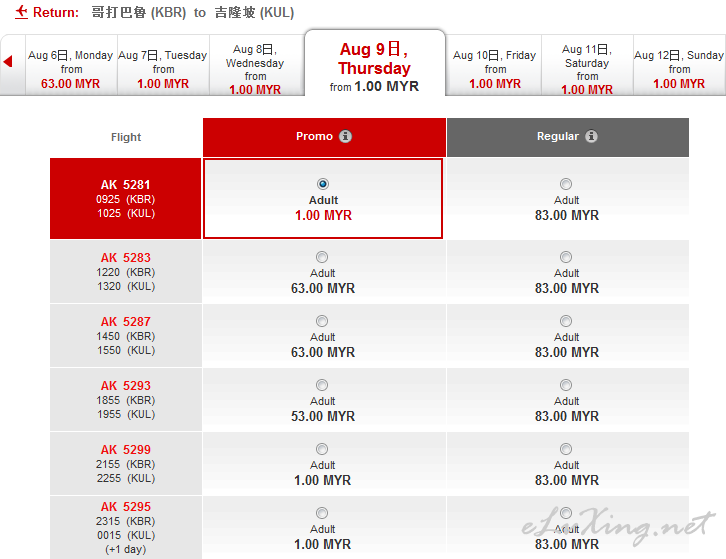Select Promo 1.00 MYR for AK 5299
Image resolution: width=726 pixels, height=559 pixels.
point(322,449)
